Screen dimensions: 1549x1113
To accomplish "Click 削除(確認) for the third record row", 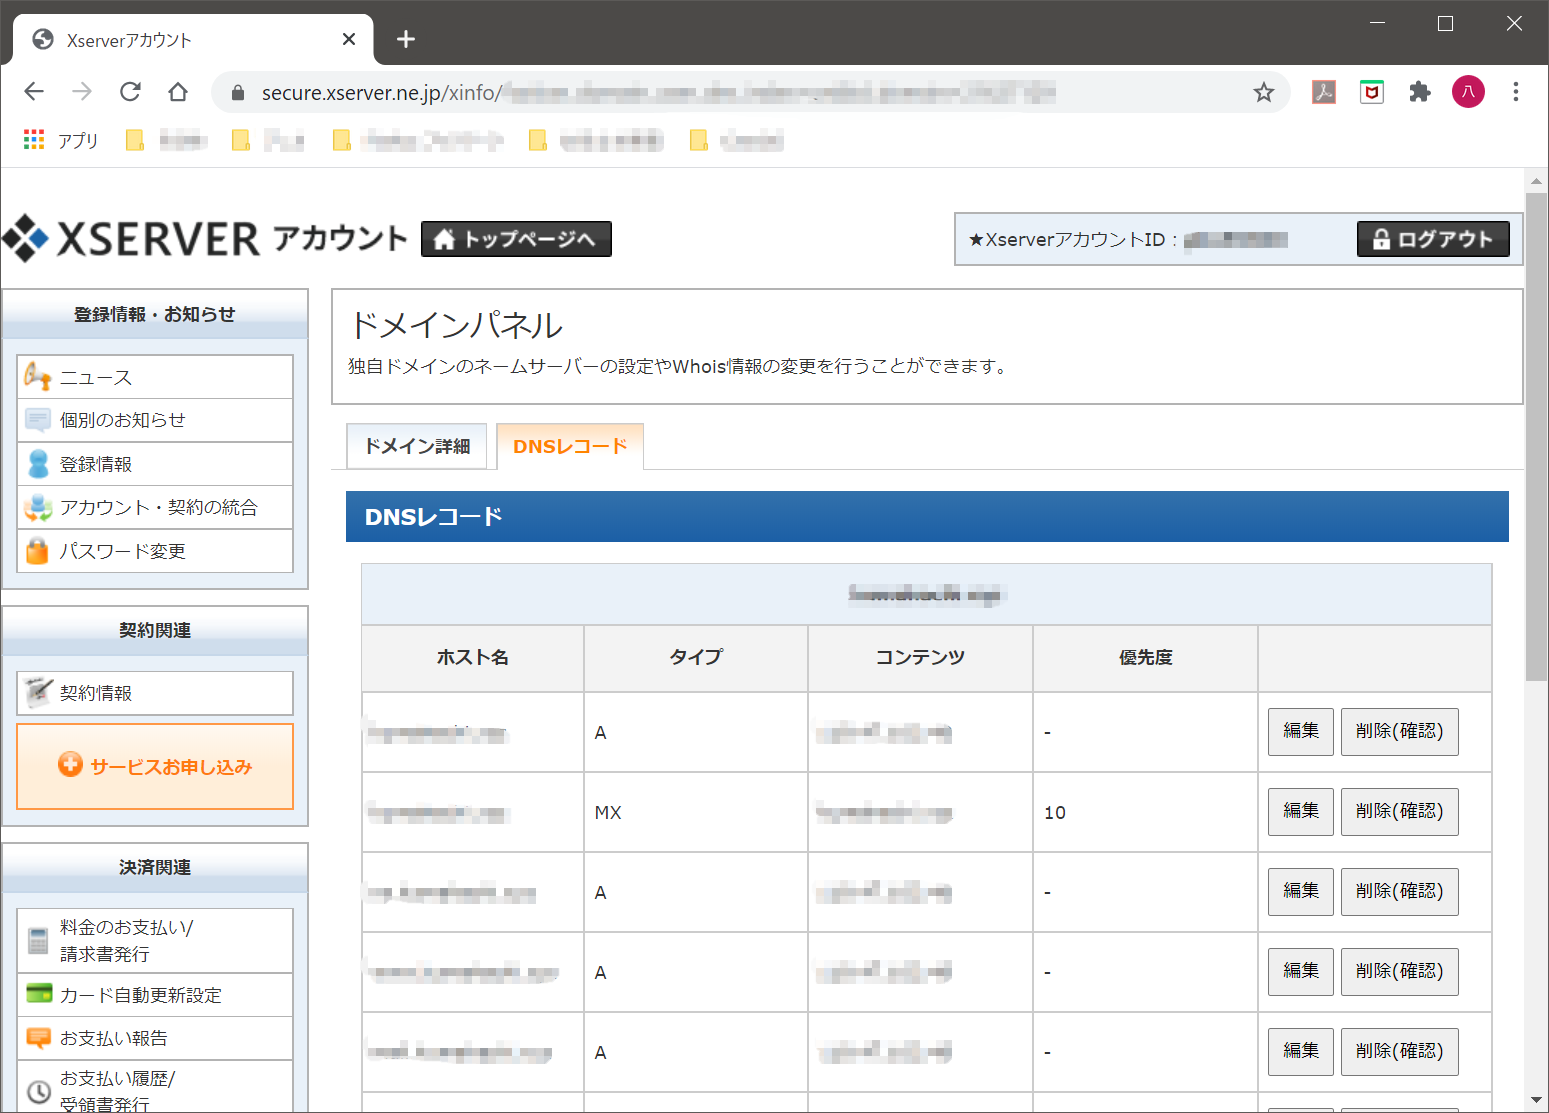I will (1399, 891).
